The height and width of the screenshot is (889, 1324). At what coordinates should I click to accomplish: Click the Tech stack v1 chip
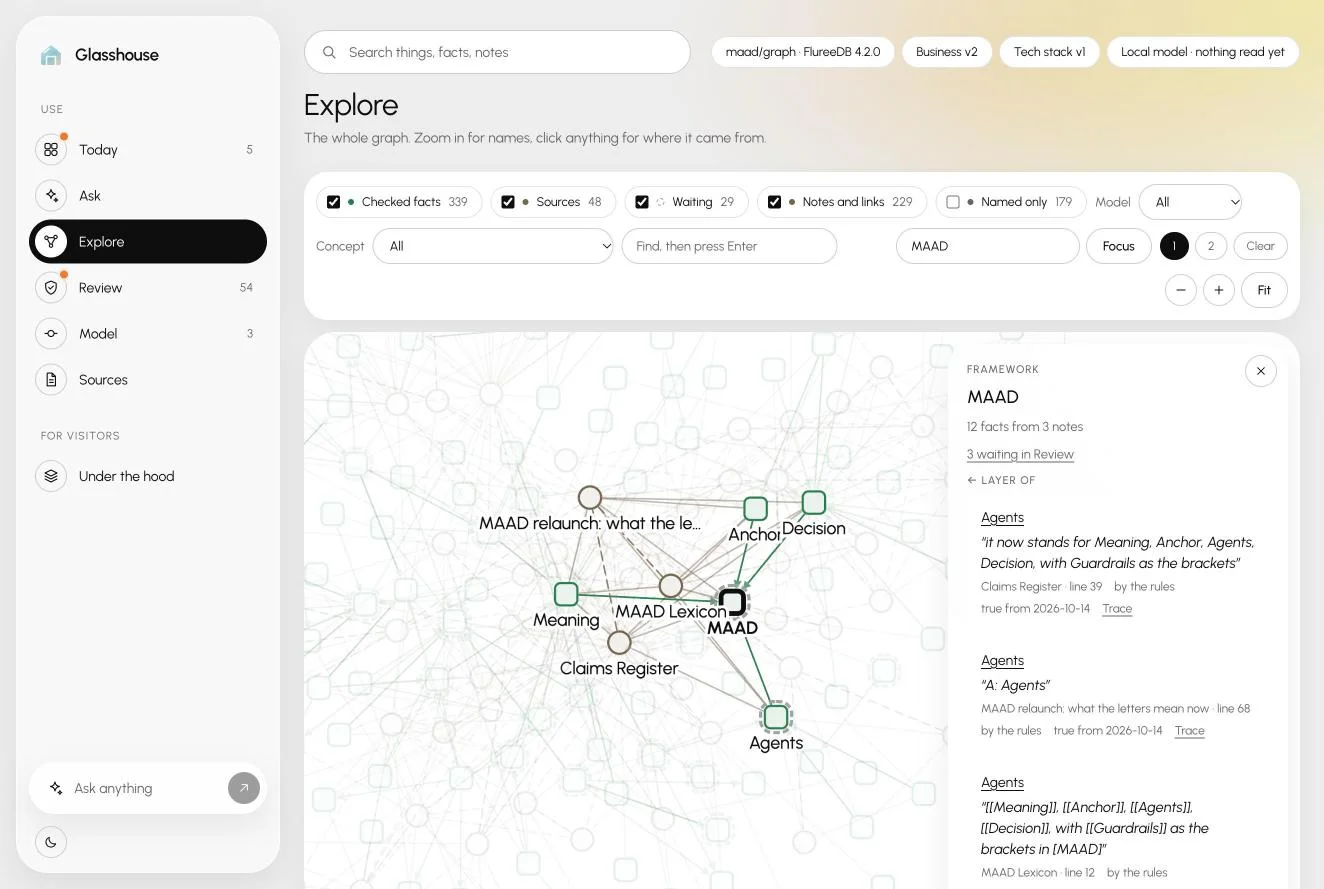pos(1049,52)
